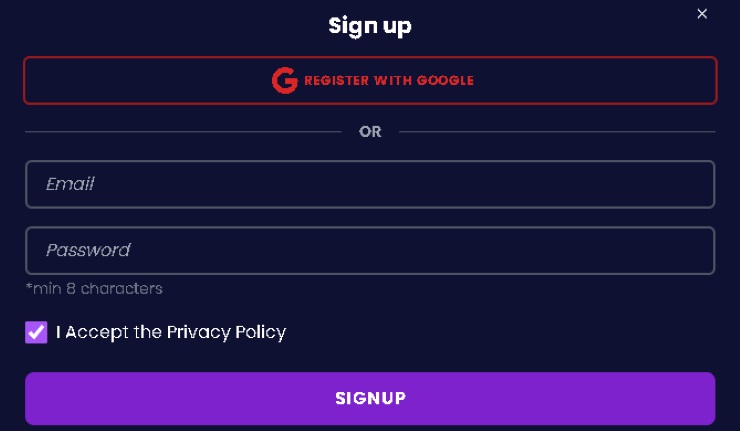Click the red Google G logo
The width and height of the screenshot is (740, 431).
pyautogui.click(x=285, y=80)
